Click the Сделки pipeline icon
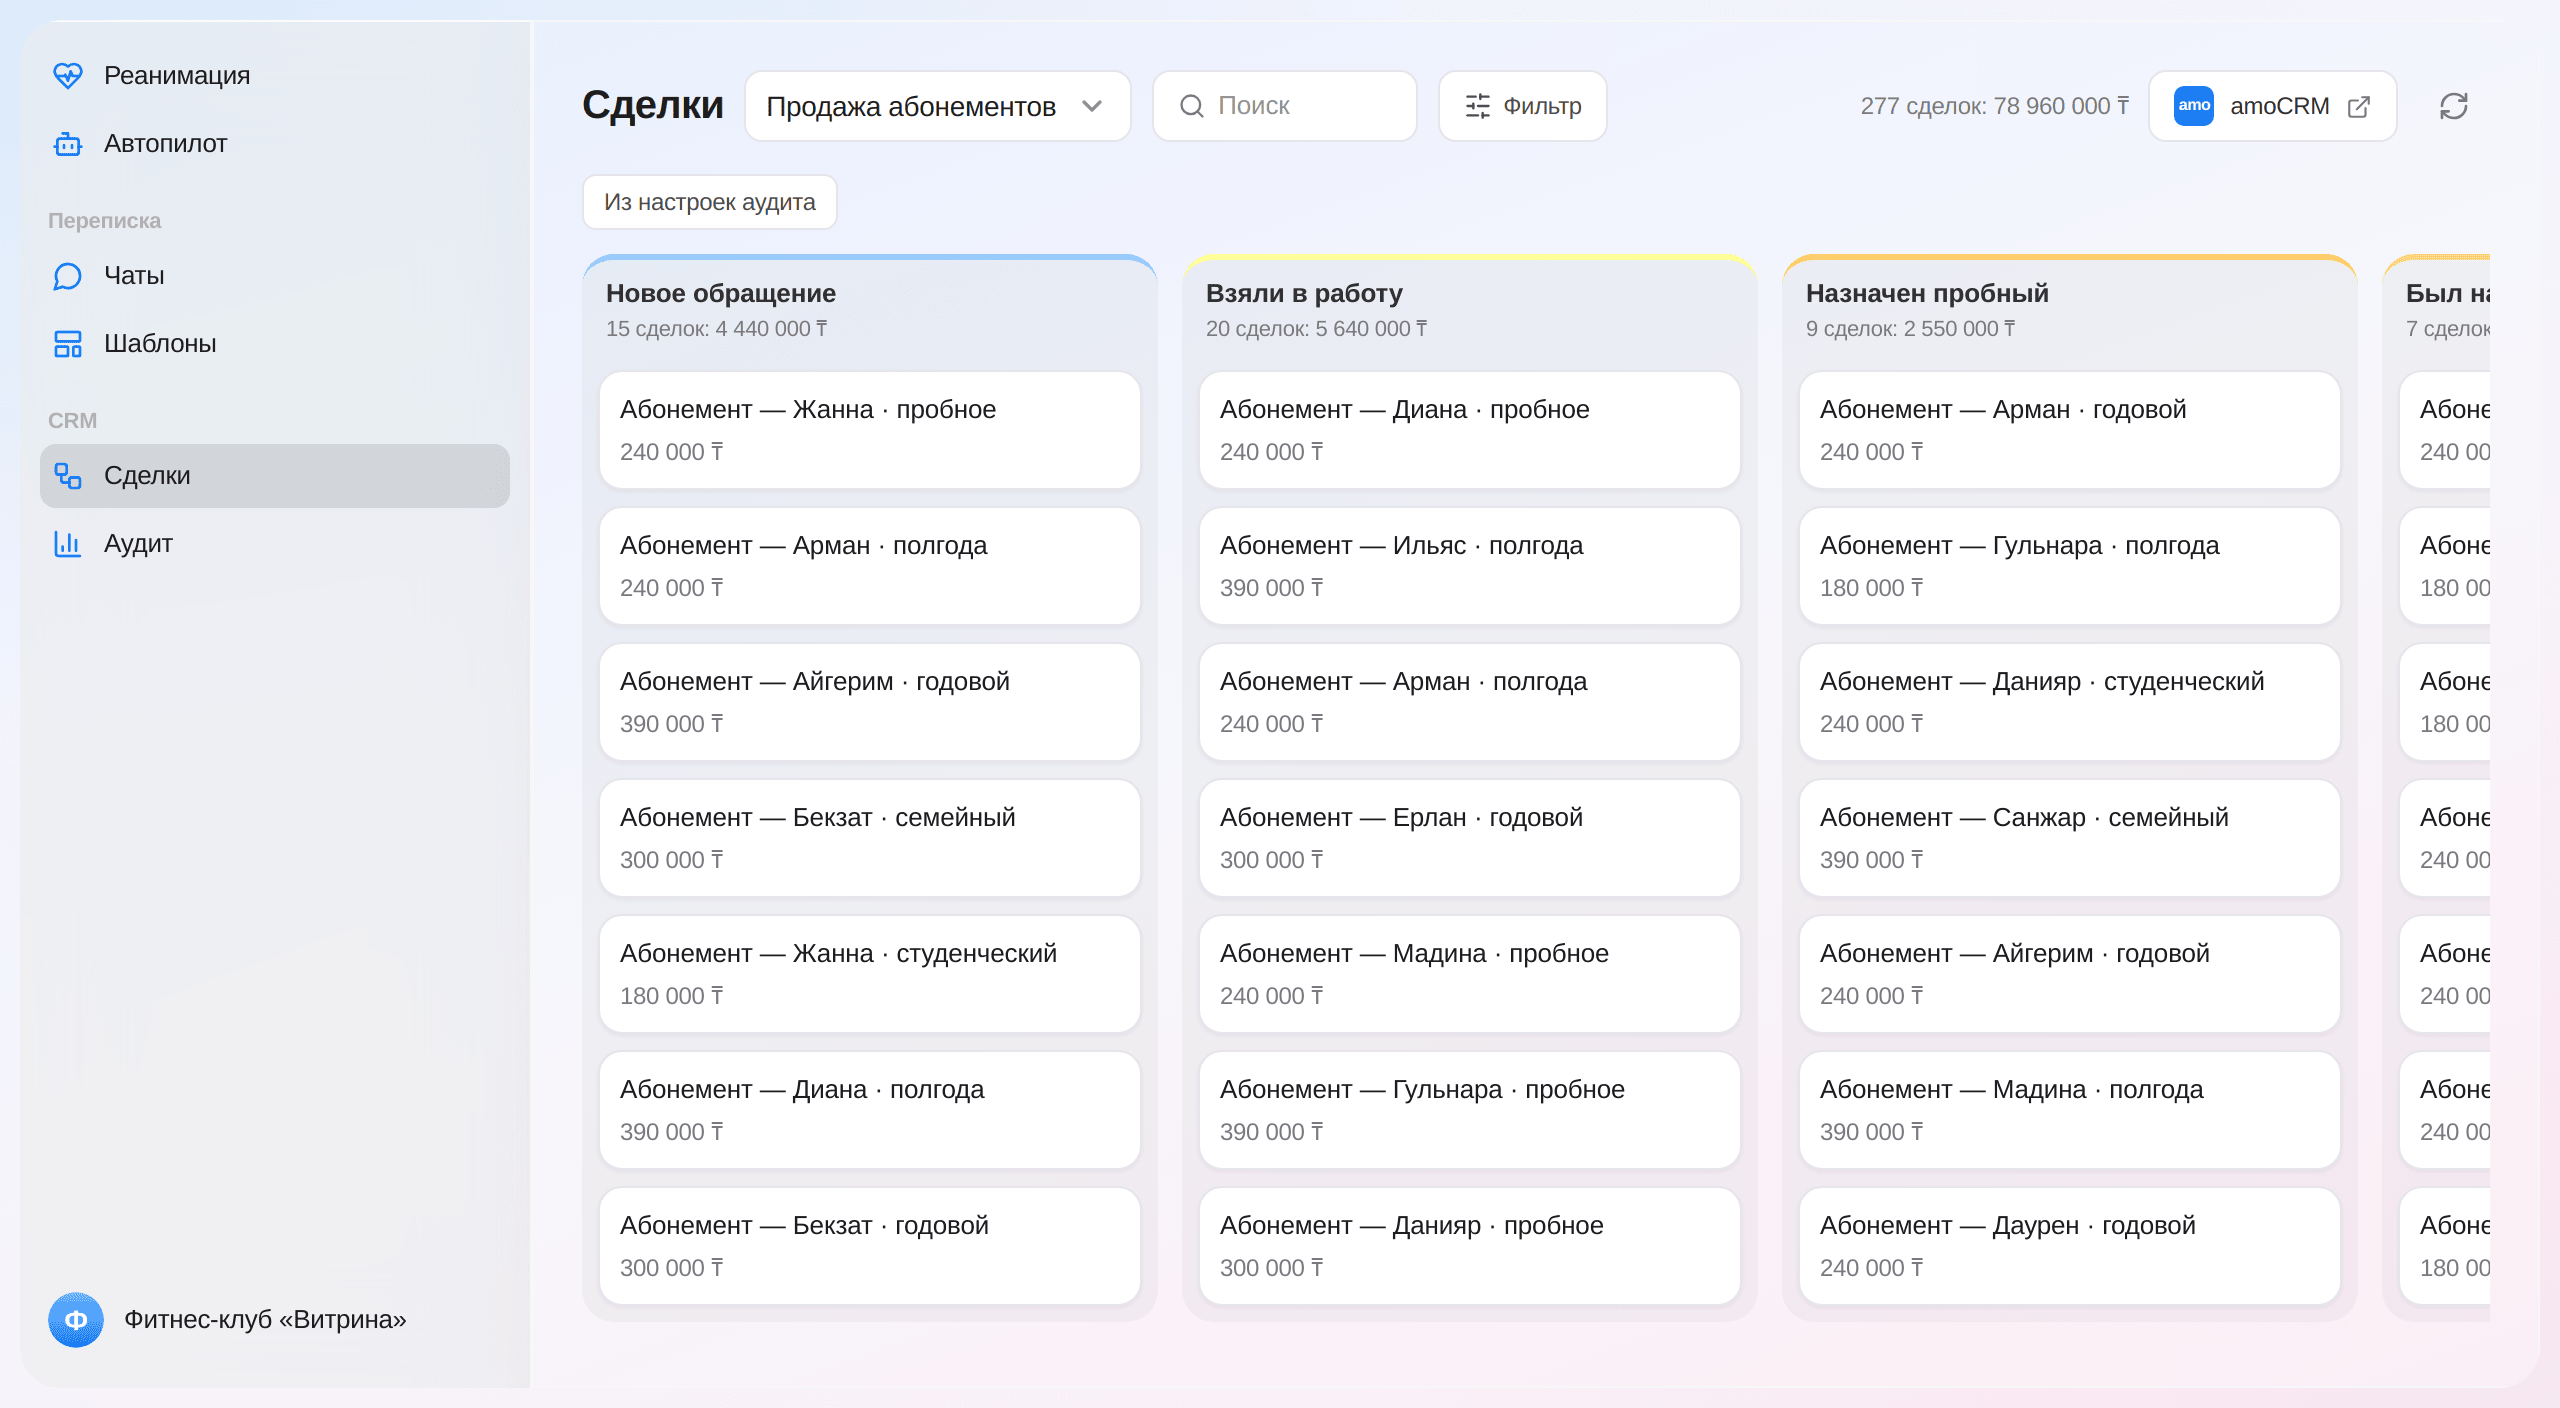Viewport: 2560px width, 1408px height. (x=68, y=476)
